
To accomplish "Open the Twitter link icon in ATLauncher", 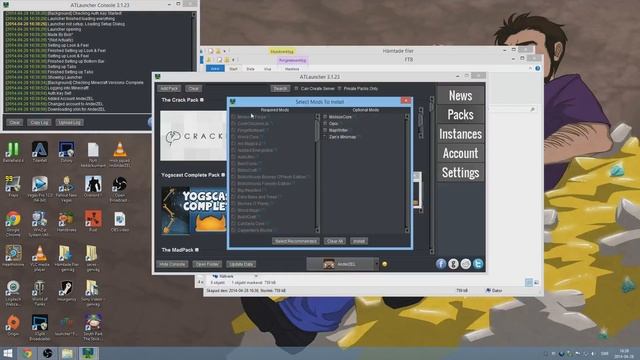I will (478, 264).
